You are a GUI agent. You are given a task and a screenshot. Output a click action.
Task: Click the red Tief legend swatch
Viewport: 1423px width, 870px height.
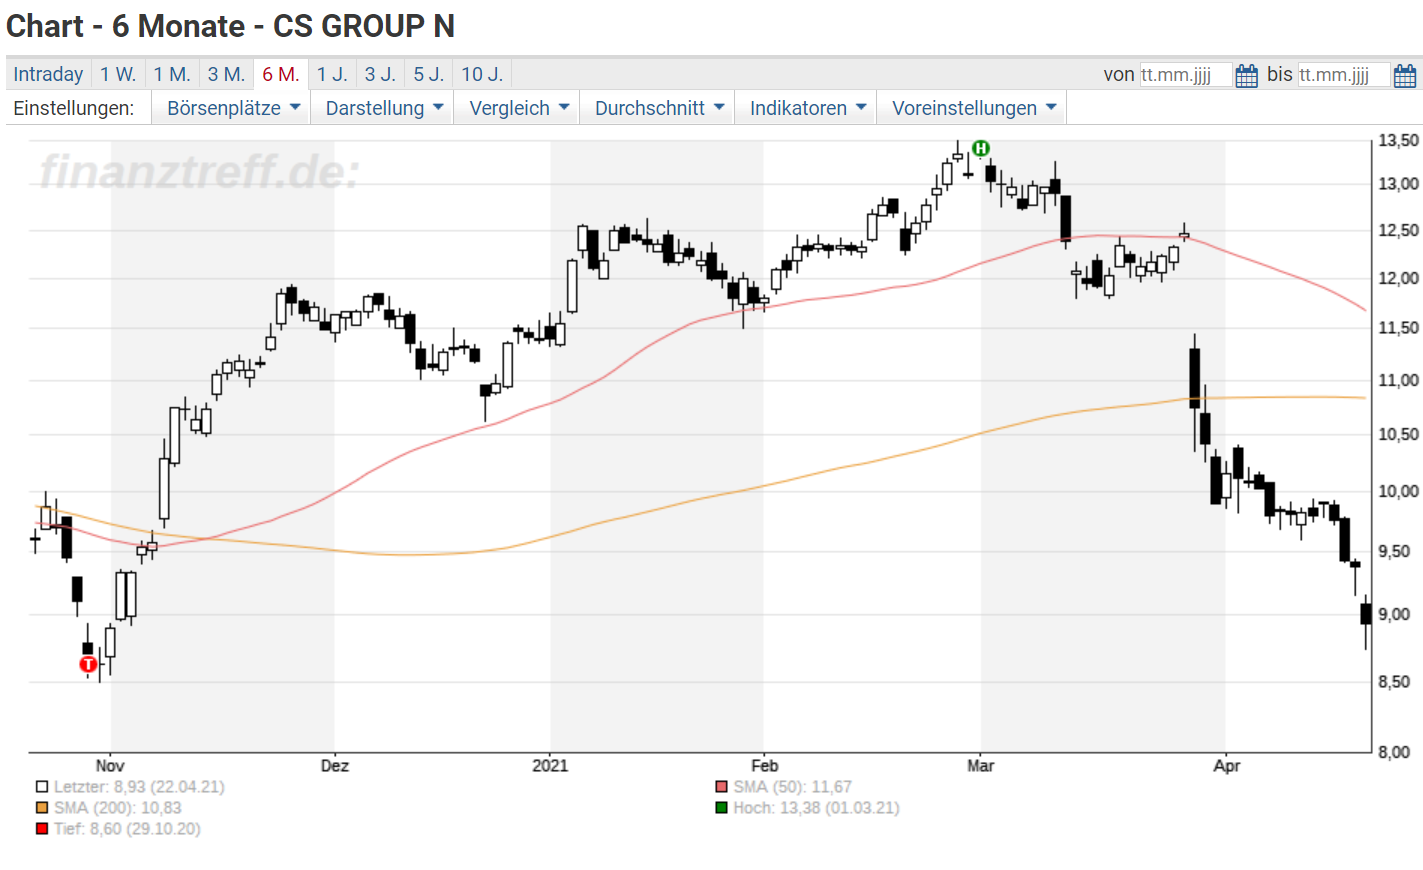[42, 829]
